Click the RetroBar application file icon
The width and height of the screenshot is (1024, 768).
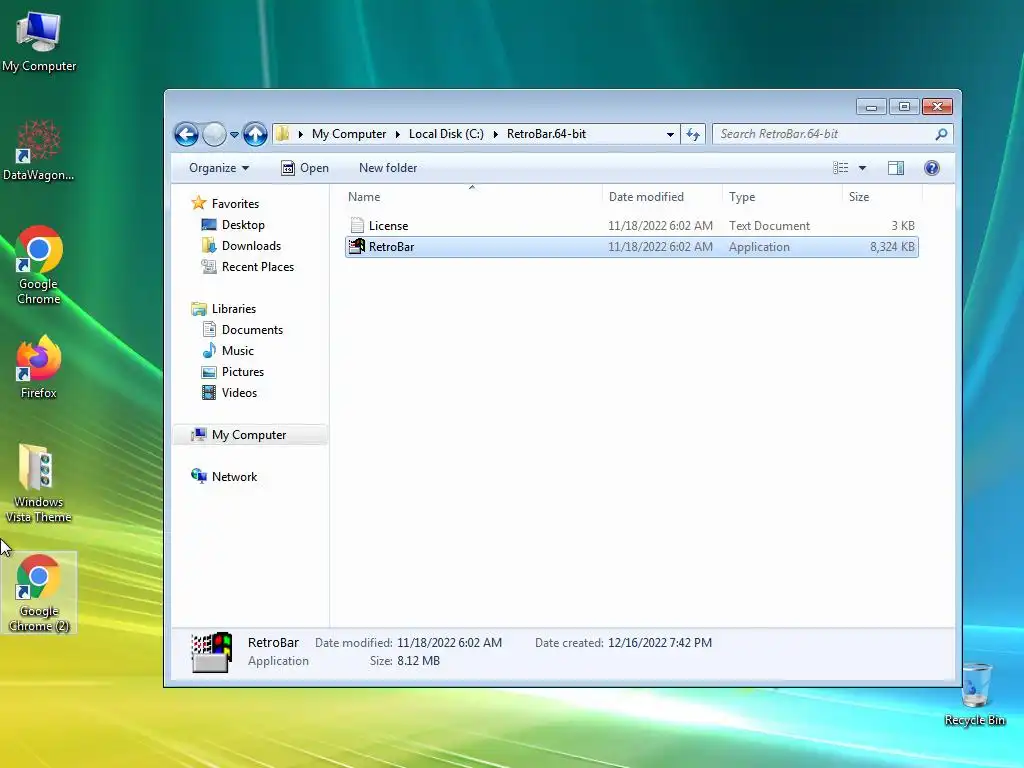tap(357, 246)
